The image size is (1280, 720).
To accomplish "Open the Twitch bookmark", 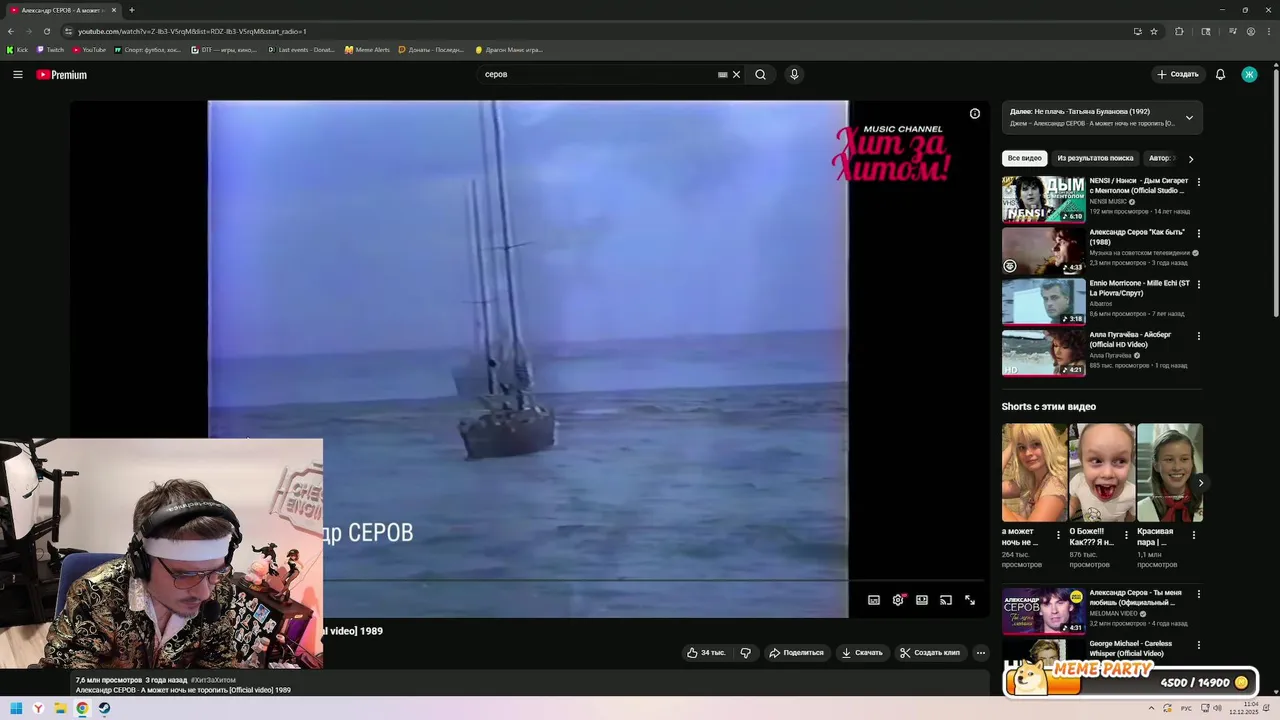I will (50, 49).
